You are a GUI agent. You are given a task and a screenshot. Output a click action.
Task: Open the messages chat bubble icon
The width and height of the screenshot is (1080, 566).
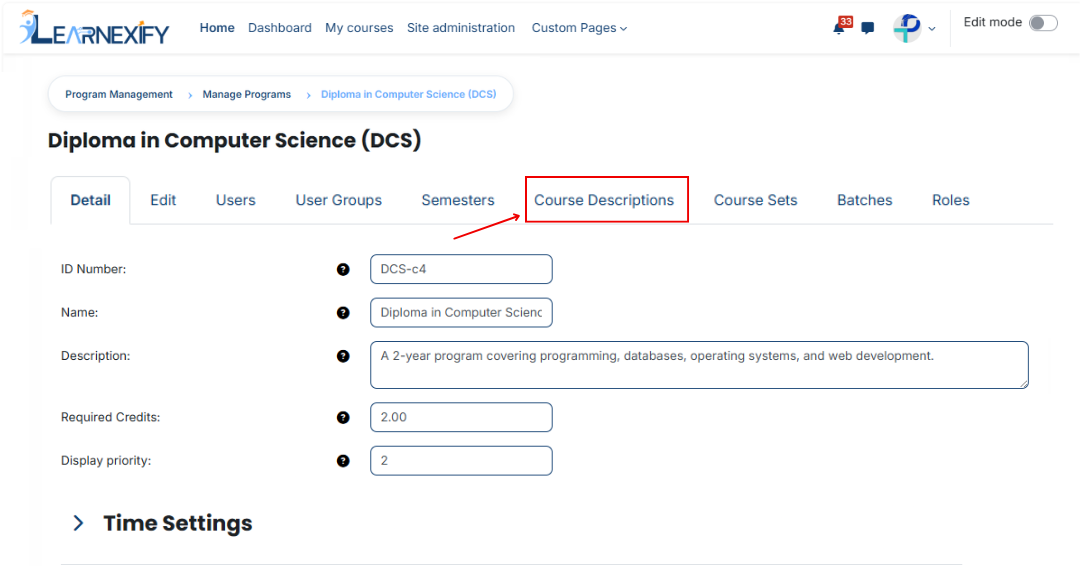point(868,28)
